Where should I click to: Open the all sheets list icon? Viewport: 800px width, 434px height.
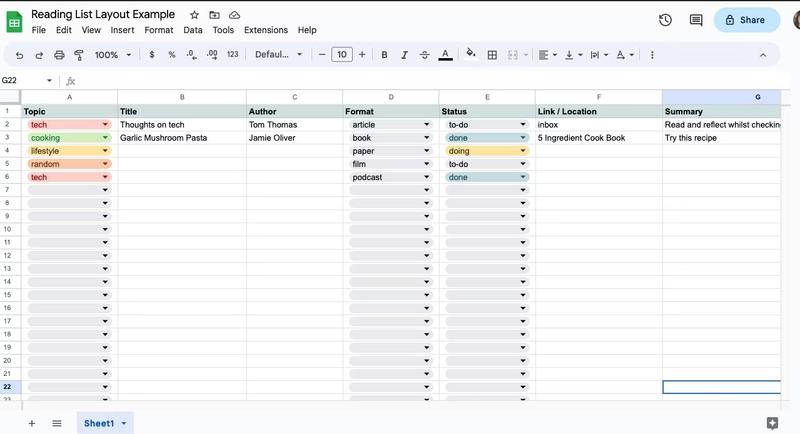click(57, 423)
